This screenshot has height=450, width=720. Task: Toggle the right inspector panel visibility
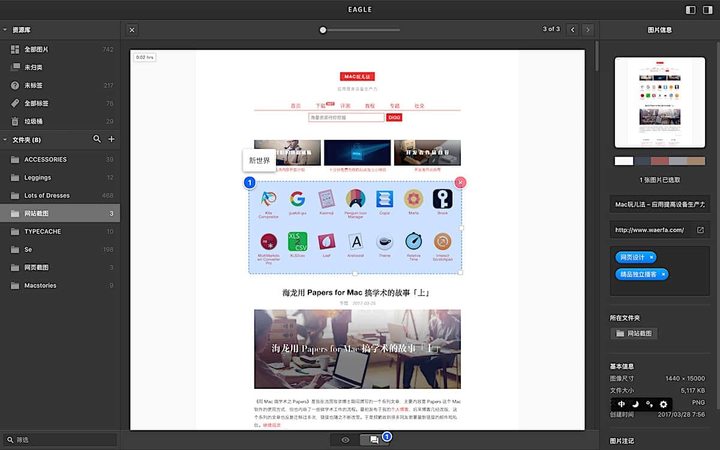(706, 9)
